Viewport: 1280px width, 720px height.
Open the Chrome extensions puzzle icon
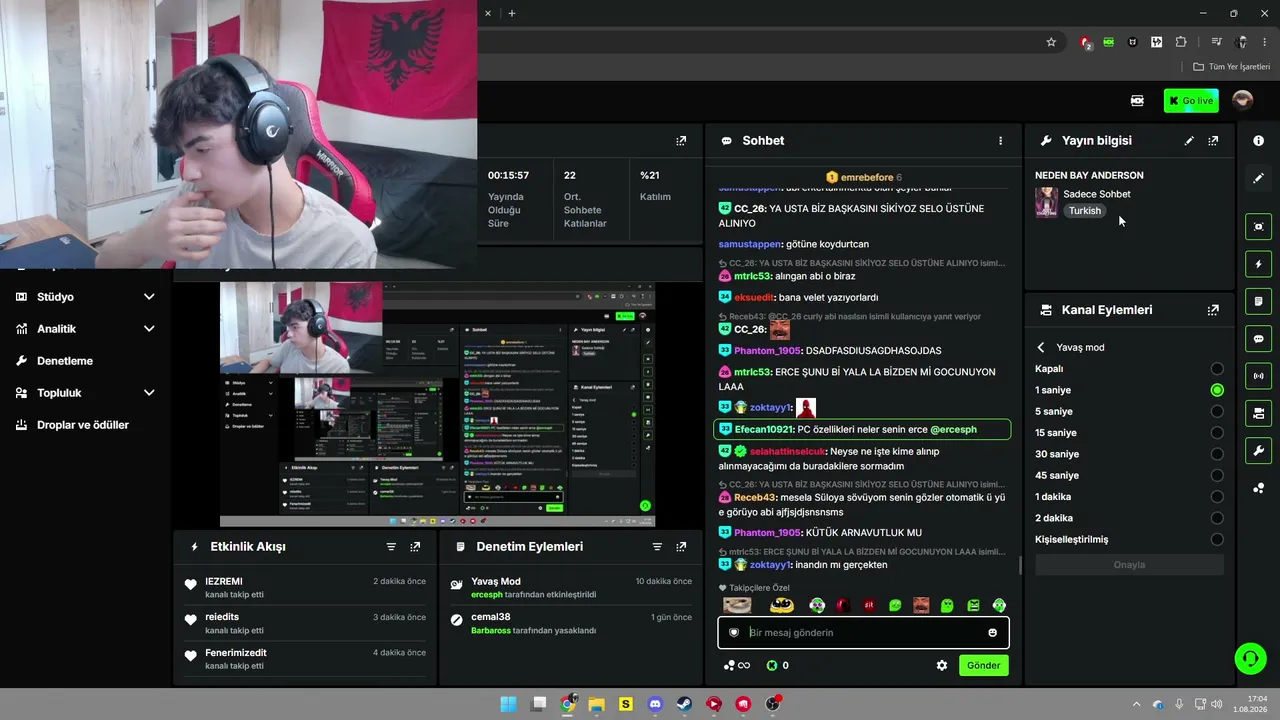(x=1181, y=42)
